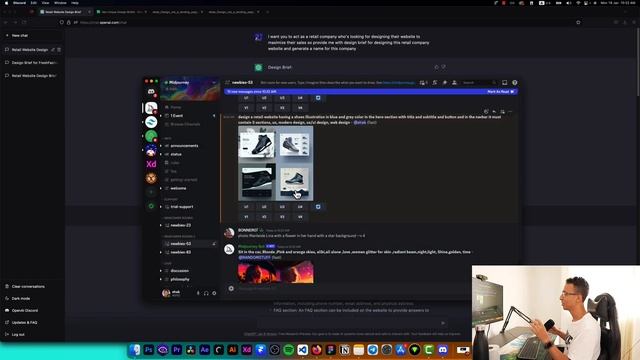
Task: Click Mark As Read button
Action: [500, 92]
